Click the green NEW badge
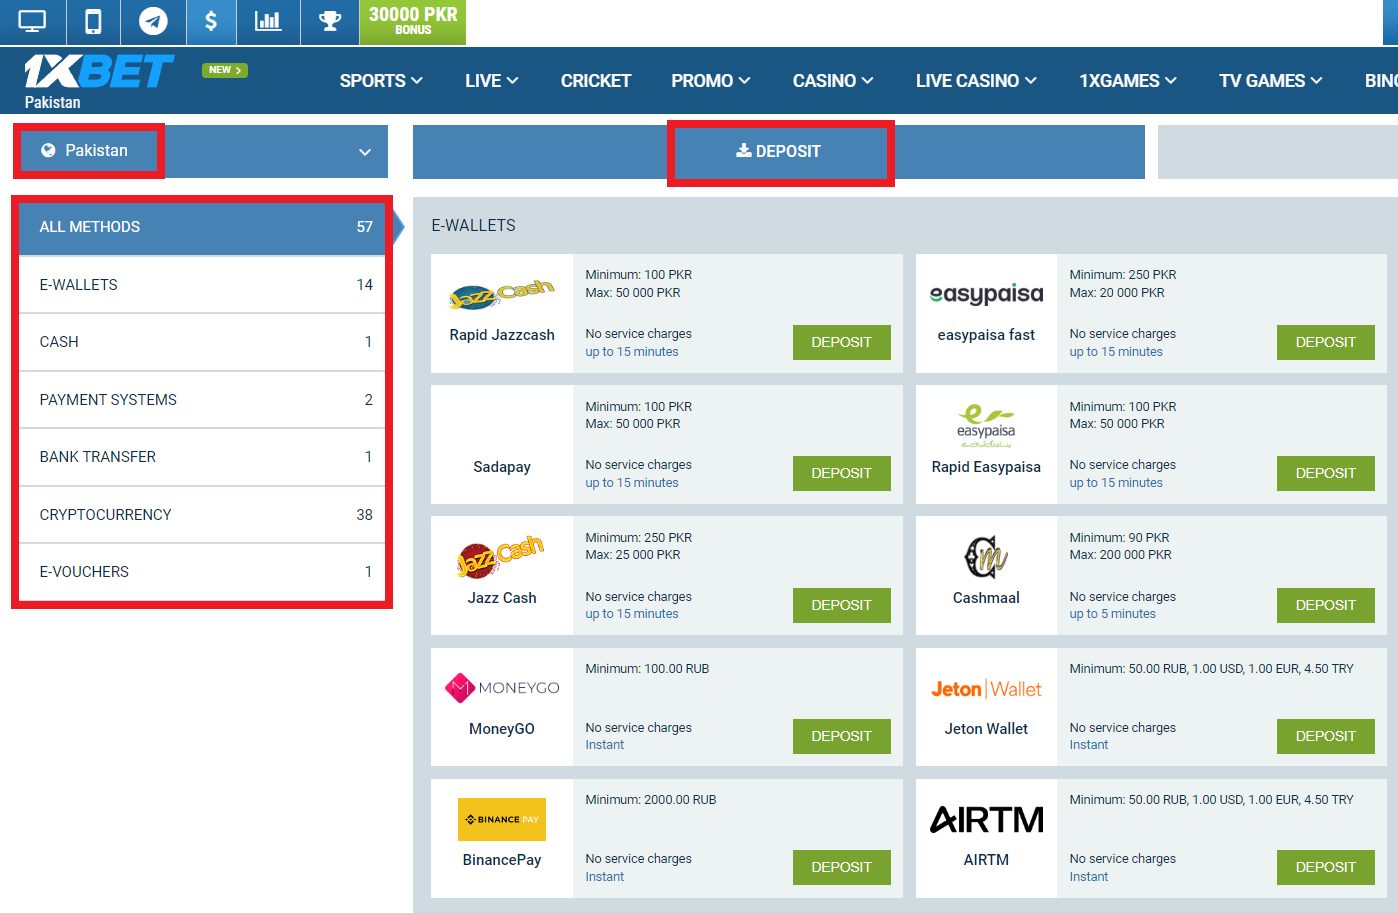1398x913 pixels. (x=224, y=70)
